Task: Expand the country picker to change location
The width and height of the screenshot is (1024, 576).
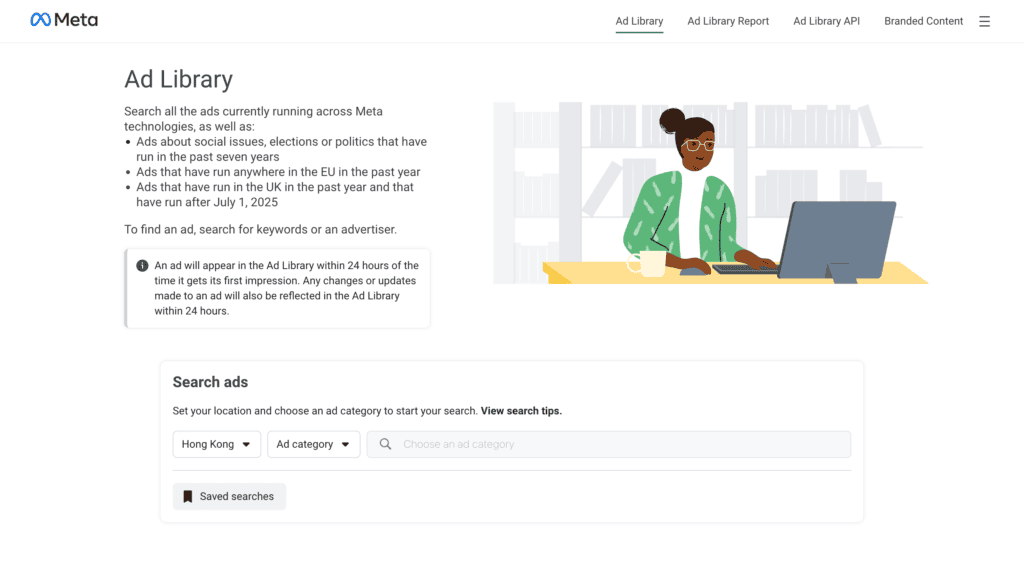Action: coord(216,444)
